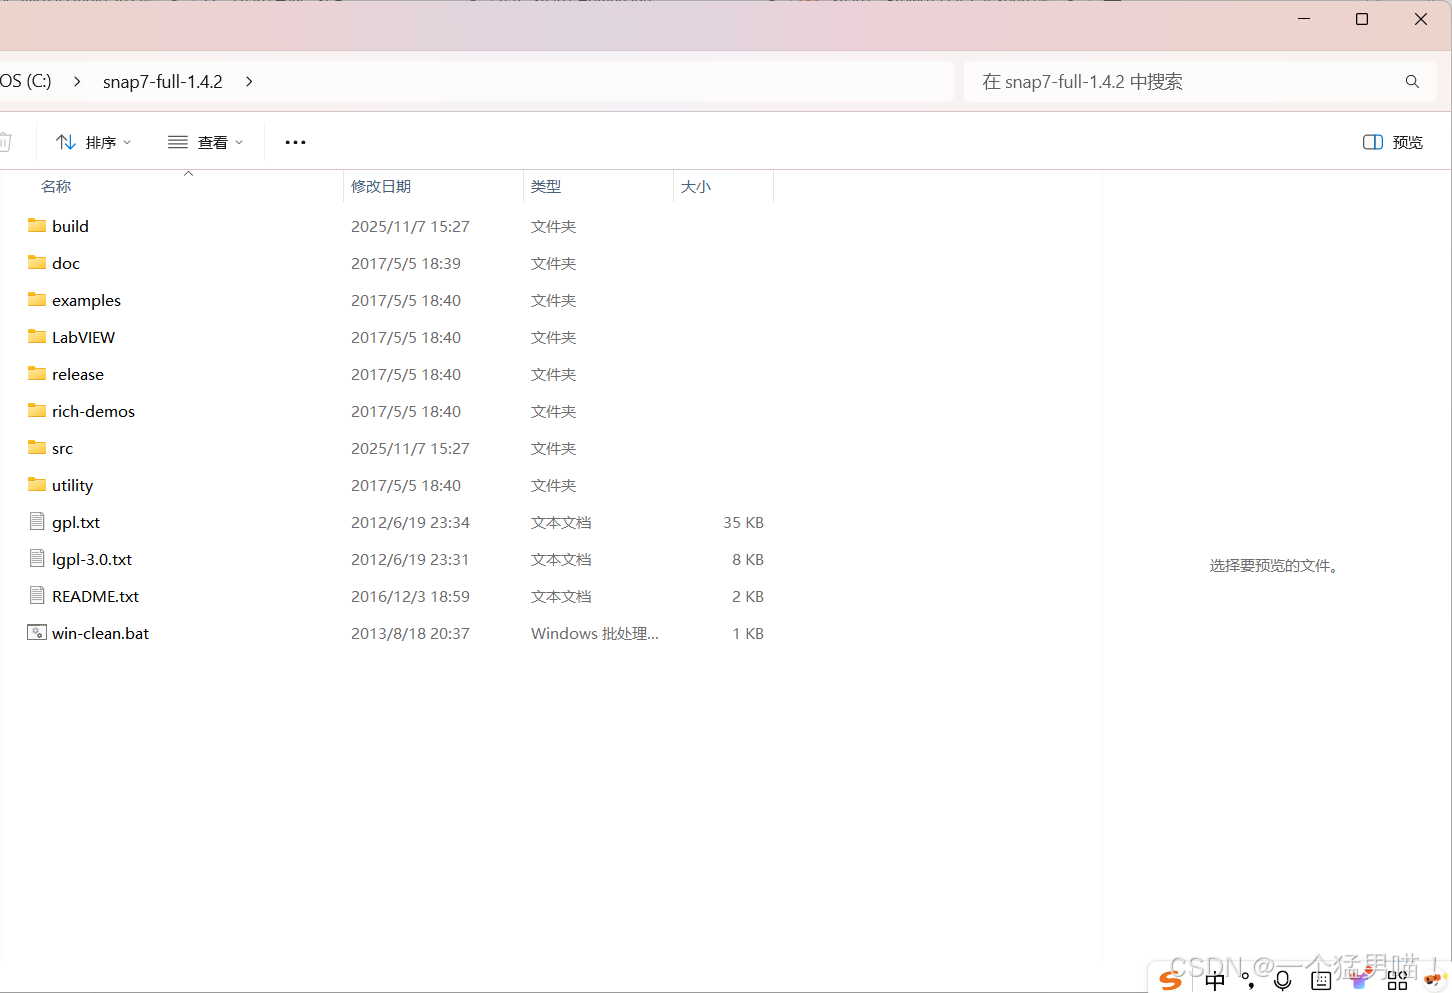Click the sort direction arrow above 名称

[x=188, y=173]
